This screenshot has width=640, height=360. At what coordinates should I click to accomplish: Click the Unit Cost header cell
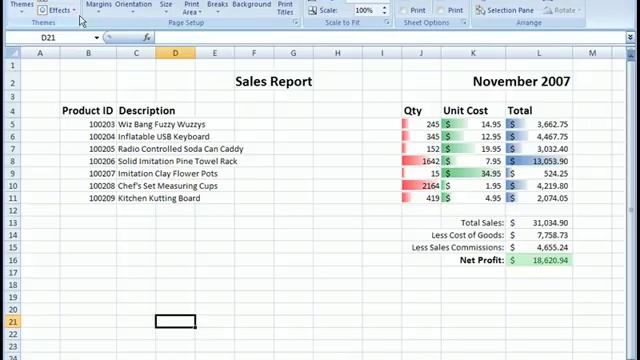coord(473,111)
